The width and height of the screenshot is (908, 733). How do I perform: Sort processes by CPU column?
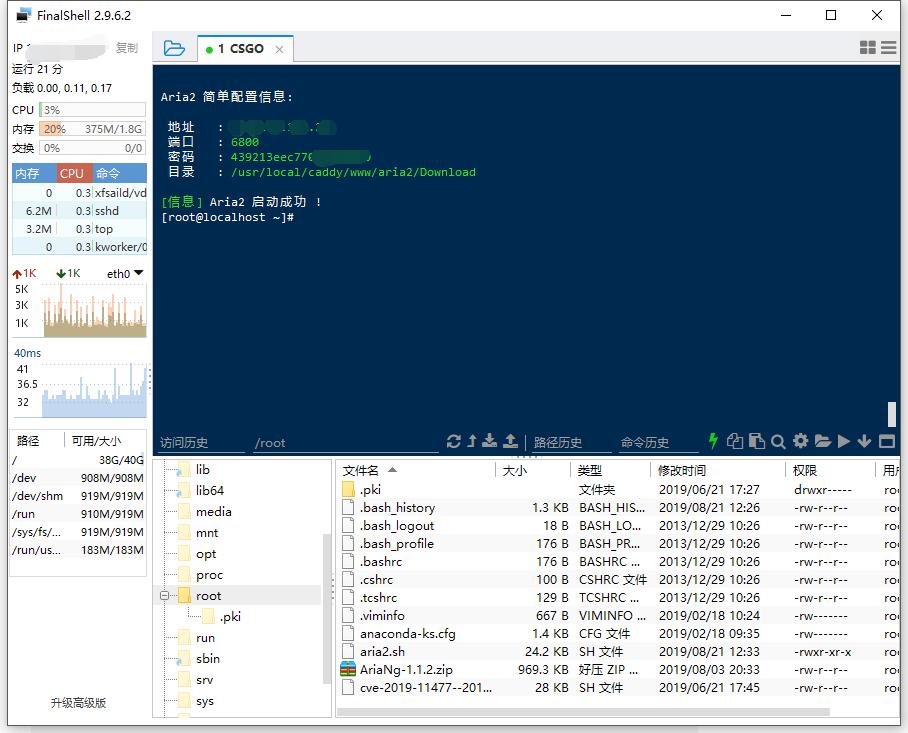pyautogui.click(x=74, y=173)
